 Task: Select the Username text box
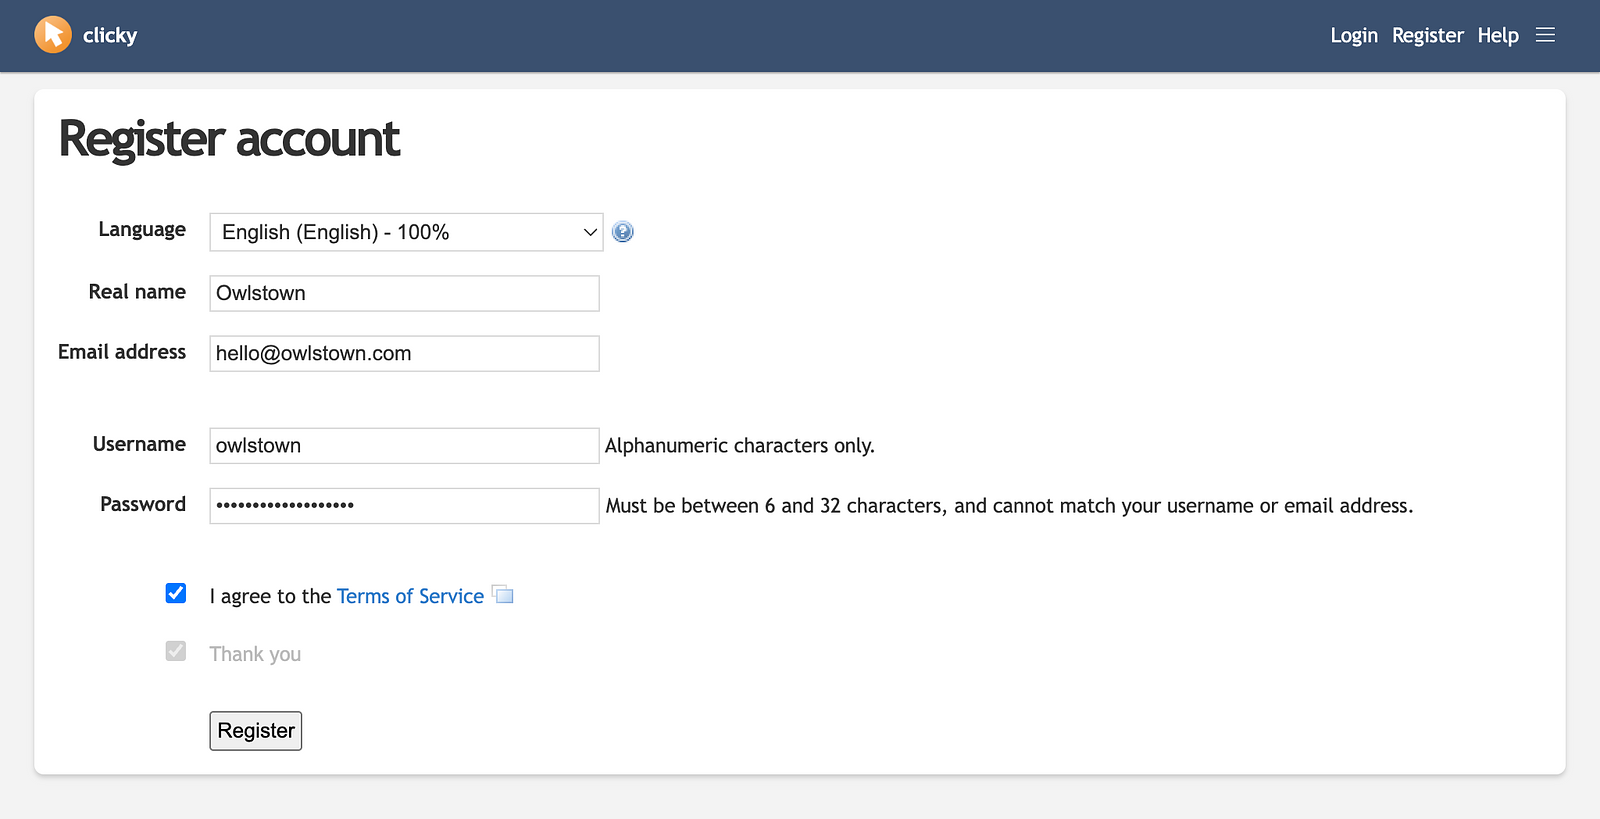tap(404, 445)
